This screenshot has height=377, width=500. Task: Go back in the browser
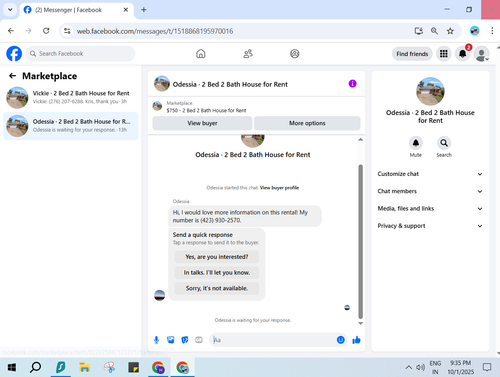point(11,31)
